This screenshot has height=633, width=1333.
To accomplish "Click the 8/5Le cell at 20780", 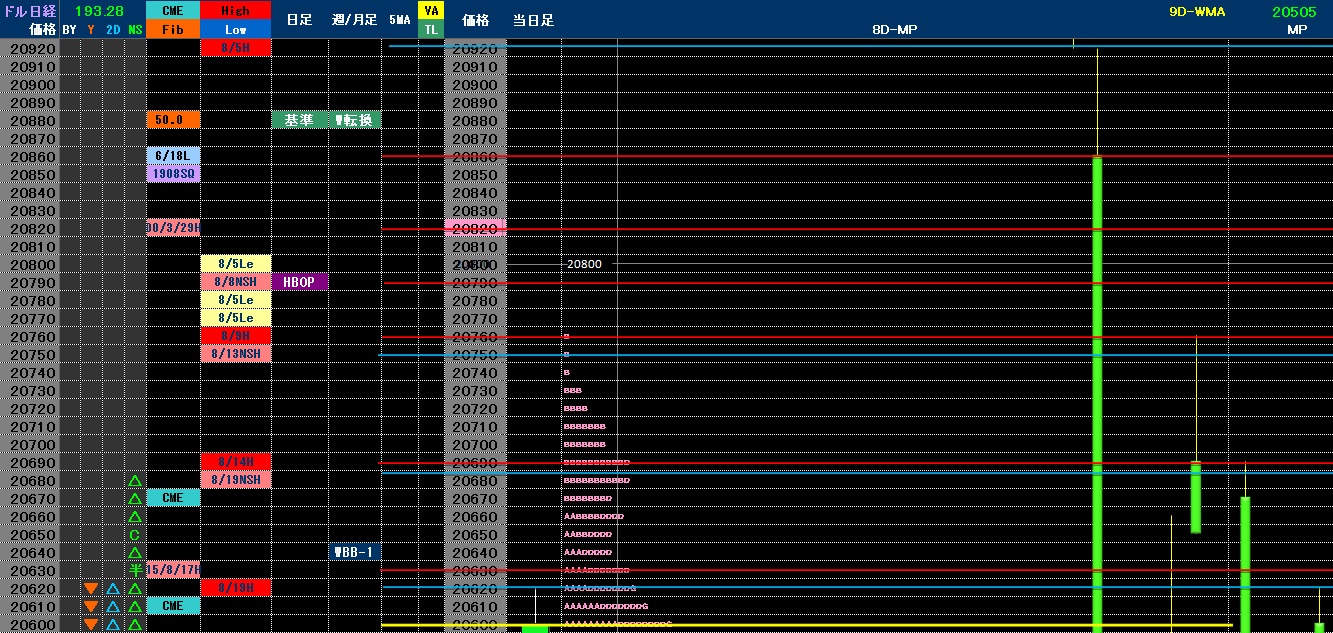I will [x=235, y=300].
